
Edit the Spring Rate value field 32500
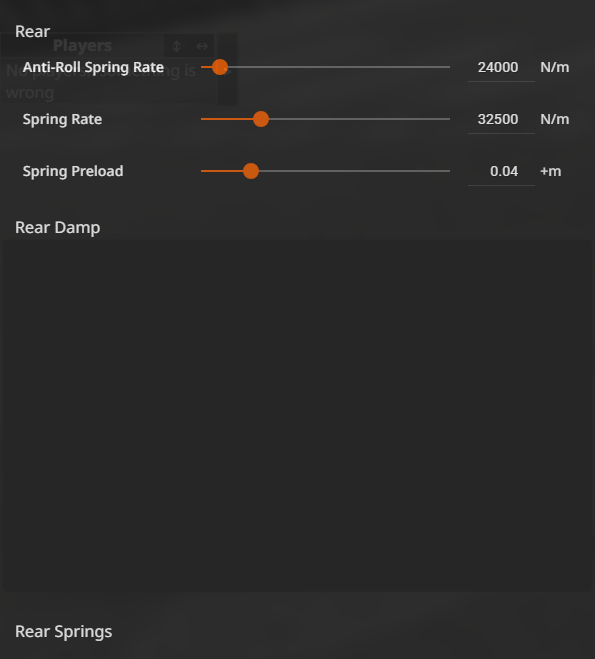501,120
